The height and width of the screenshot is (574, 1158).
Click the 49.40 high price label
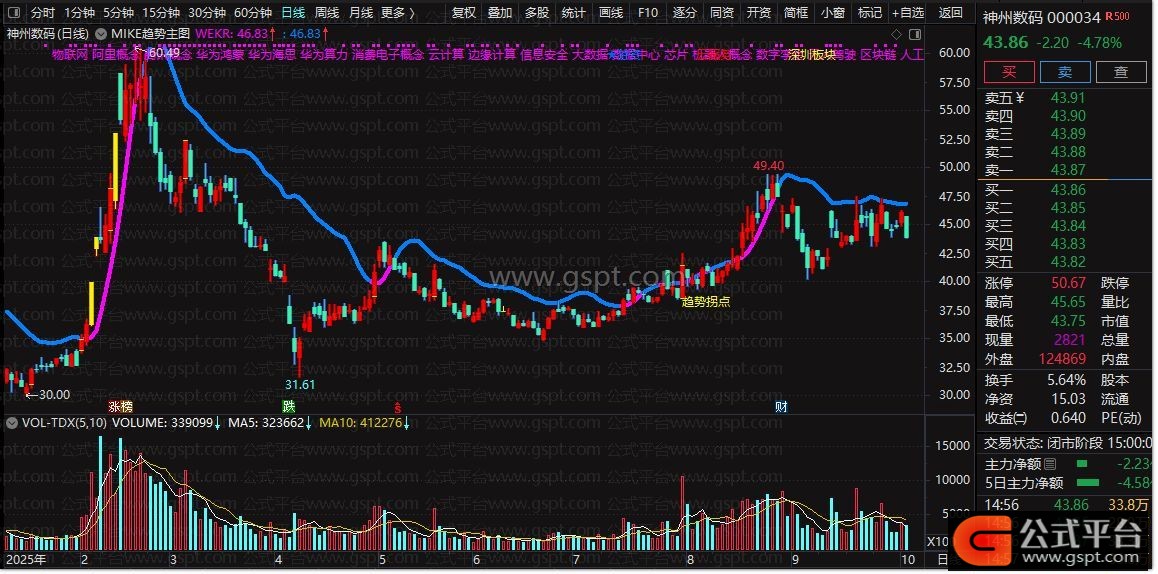tap(768, 165)
